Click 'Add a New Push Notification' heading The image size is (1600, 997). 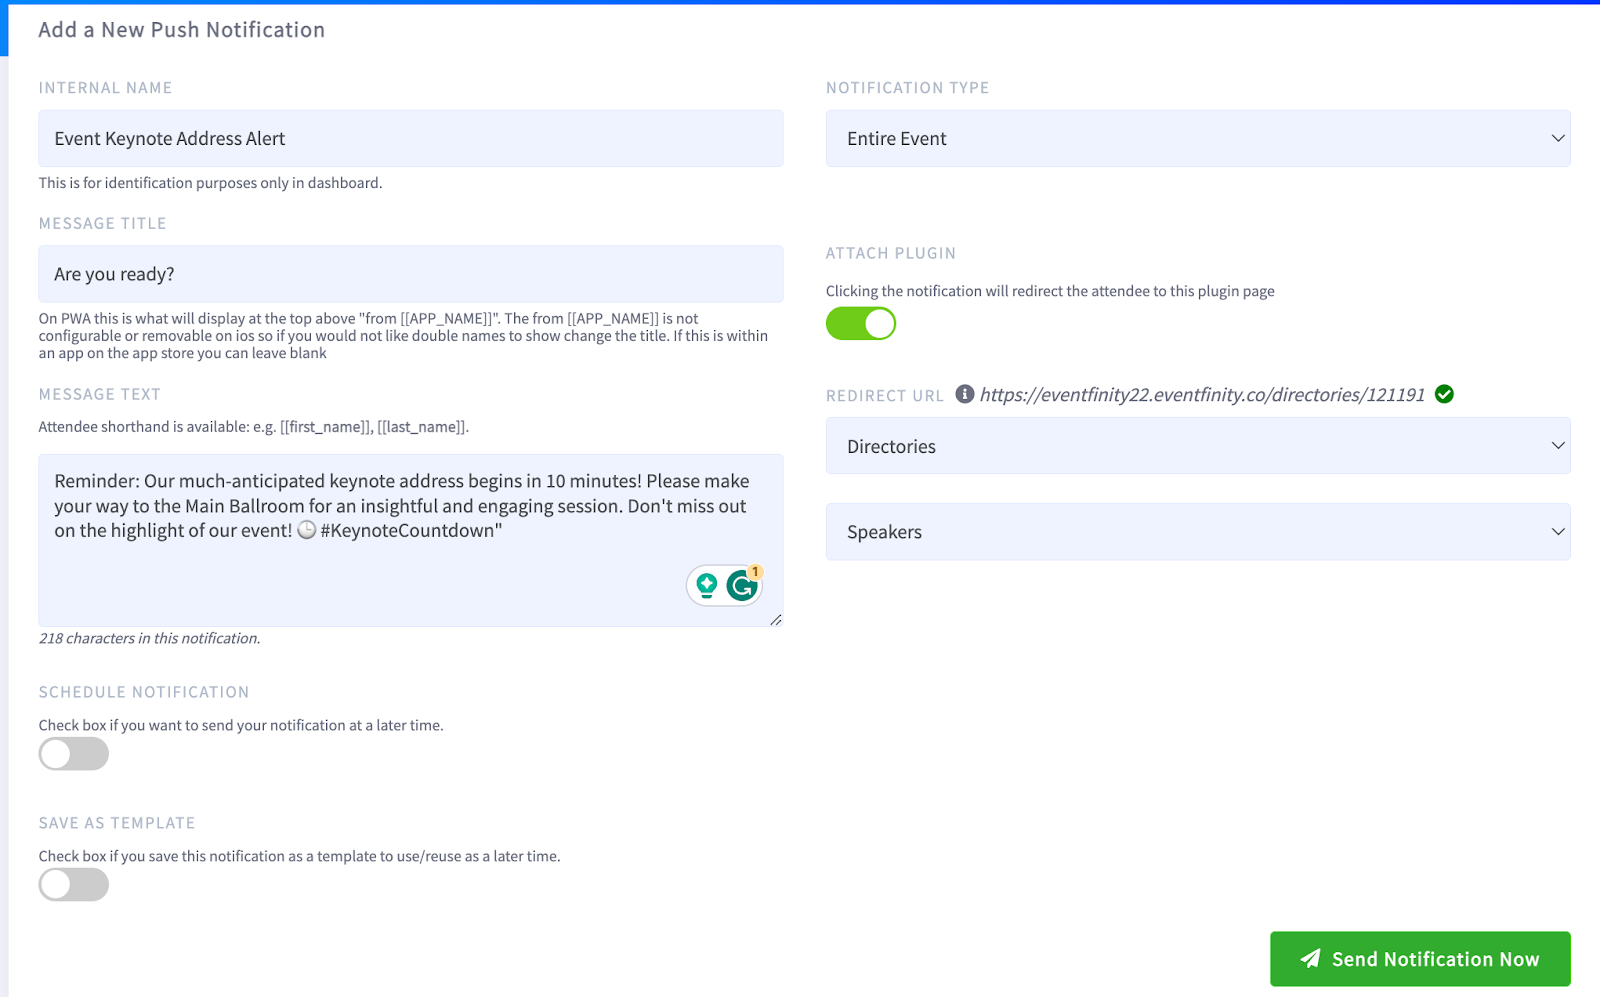pos(182,30)
